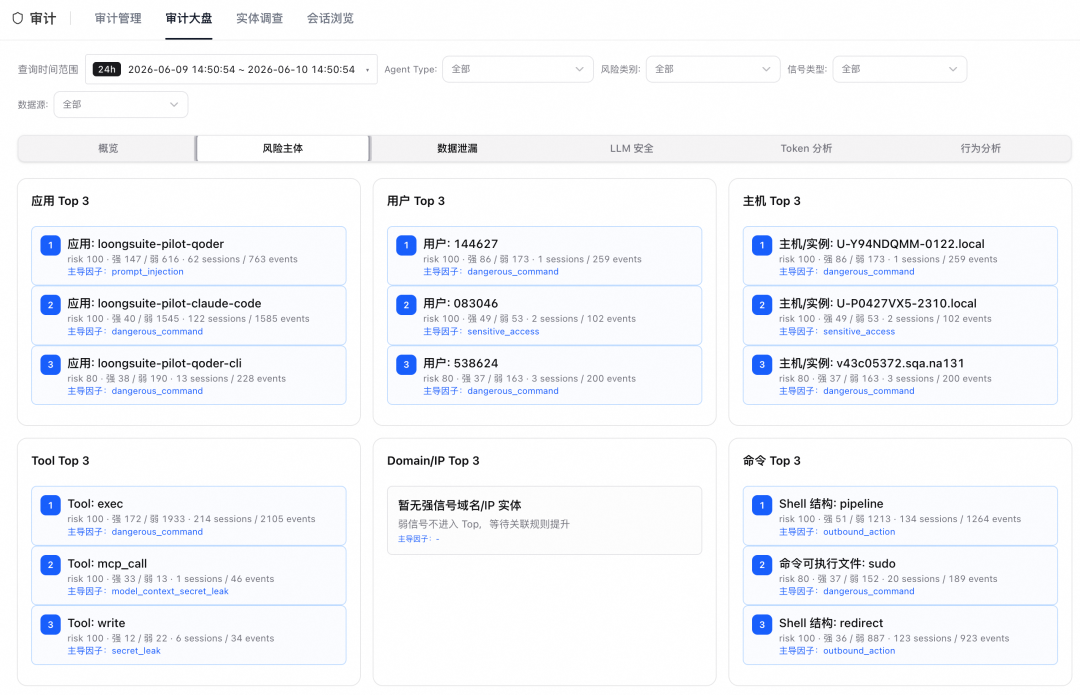Click outbound_action link under Shell pipeline
Image resolution: width=1080 pixels, height=695 pixels.
click(x=859, y=532)
